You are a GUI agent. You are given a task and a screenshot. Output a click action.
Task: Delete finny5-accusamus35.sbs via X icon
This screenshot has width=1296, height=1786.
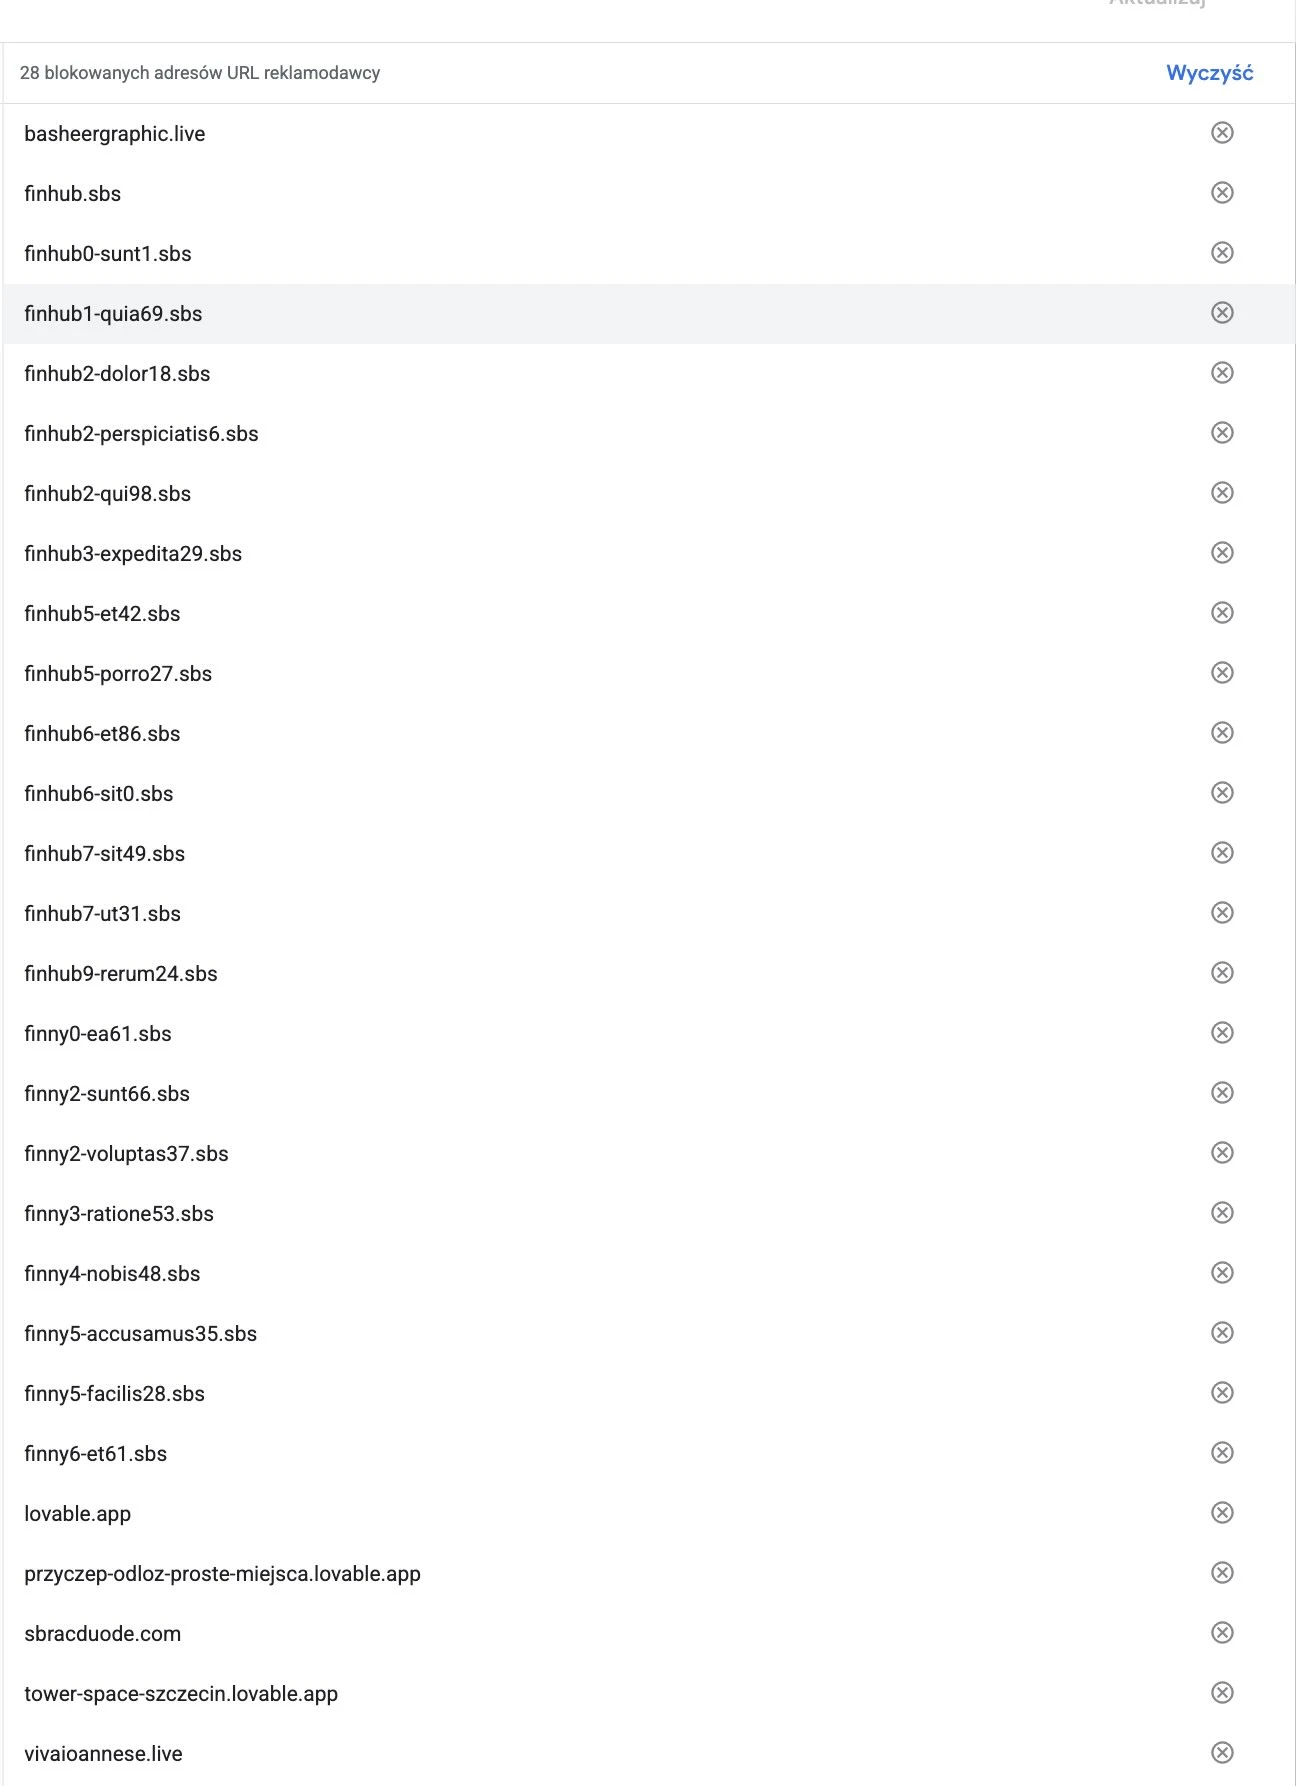click(1222, 1333)
